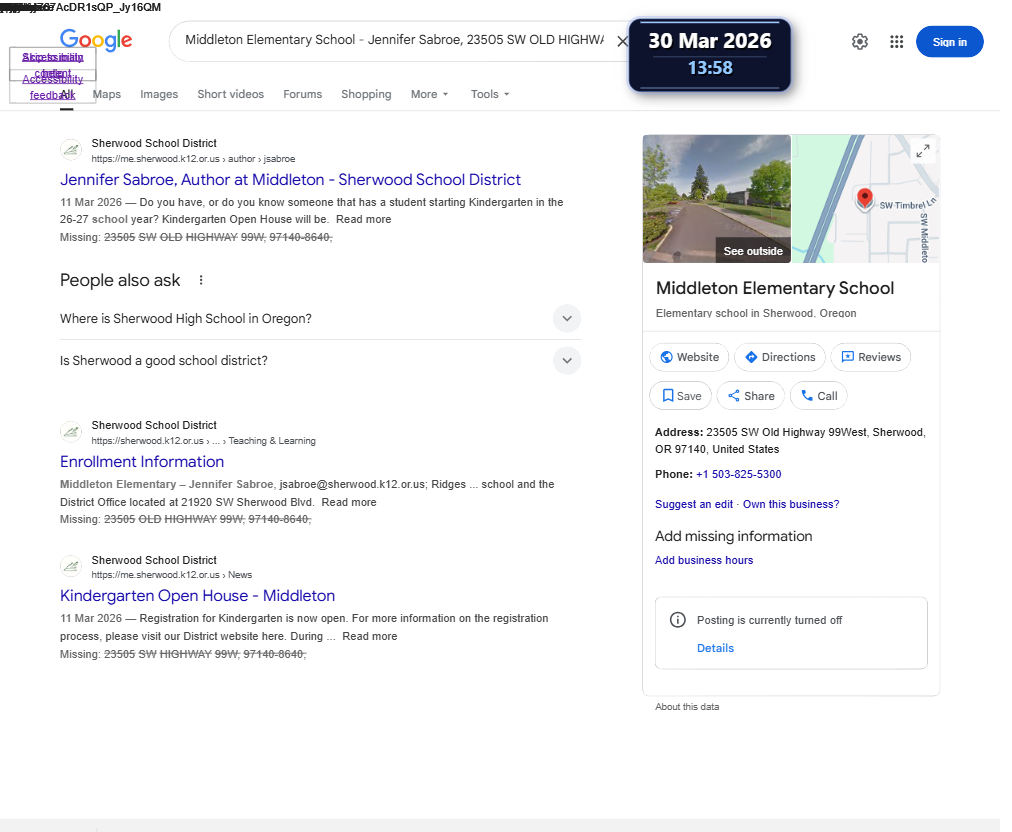Open the More dropdown menu

coord(429,94)
